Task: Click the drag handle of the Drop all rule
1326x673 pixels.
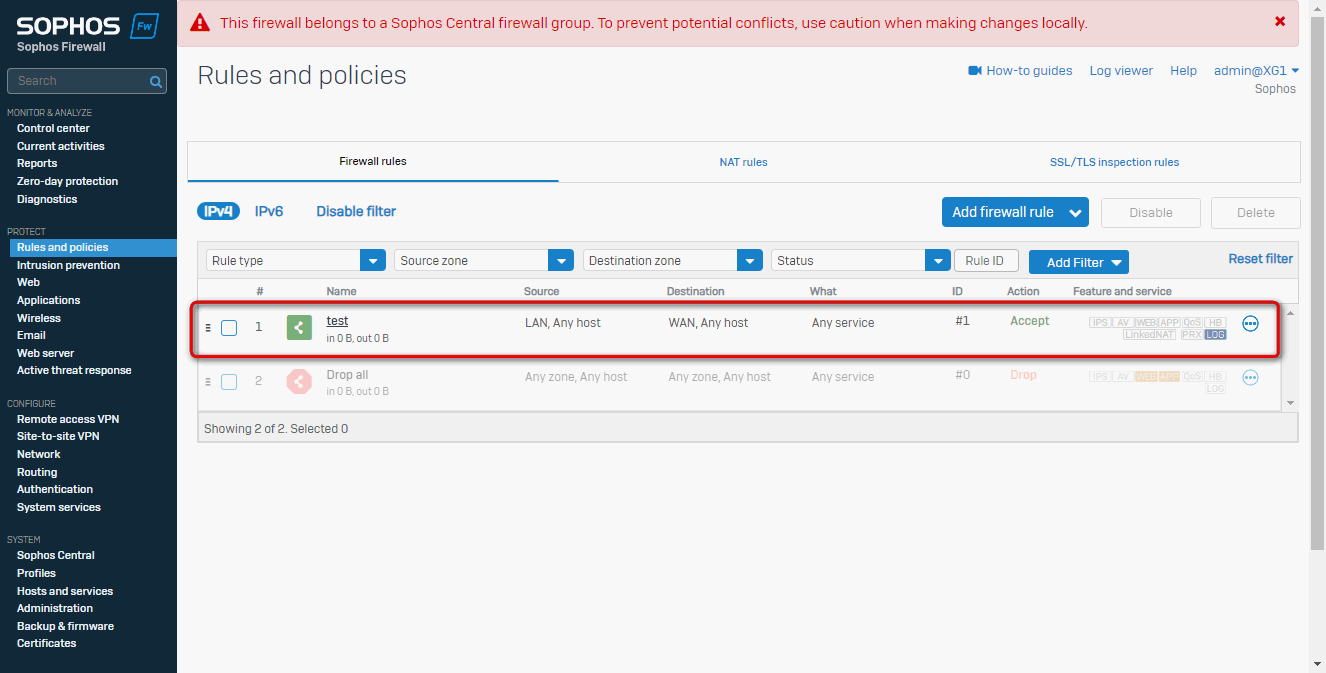Action: coord(208,382)
